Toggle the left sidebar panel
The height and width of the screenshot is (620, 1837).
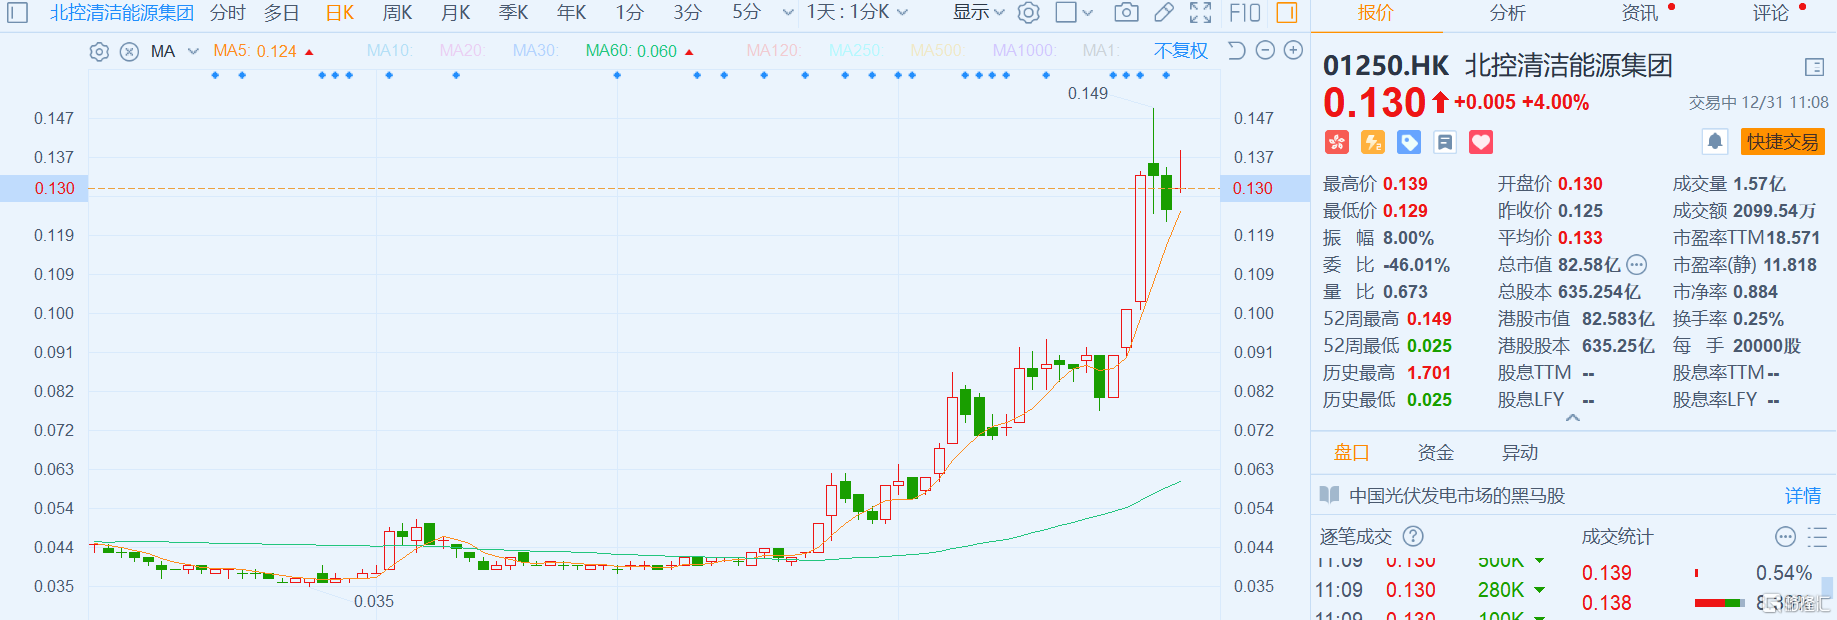pyautogui.click(x=18, y=13)
